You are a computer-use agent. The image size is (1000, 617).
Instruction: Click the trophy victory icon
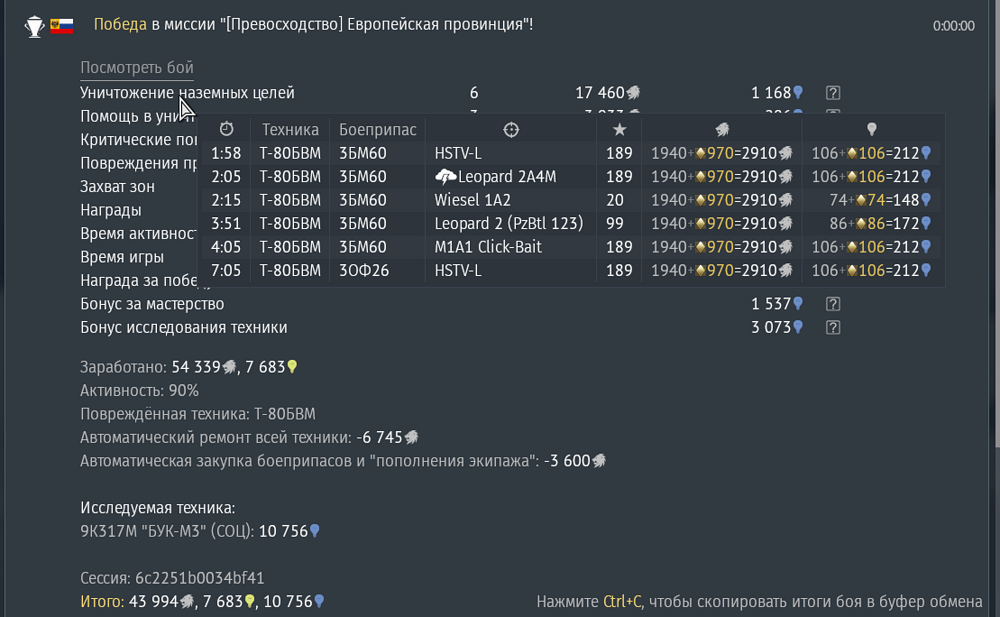pos(34,26)
